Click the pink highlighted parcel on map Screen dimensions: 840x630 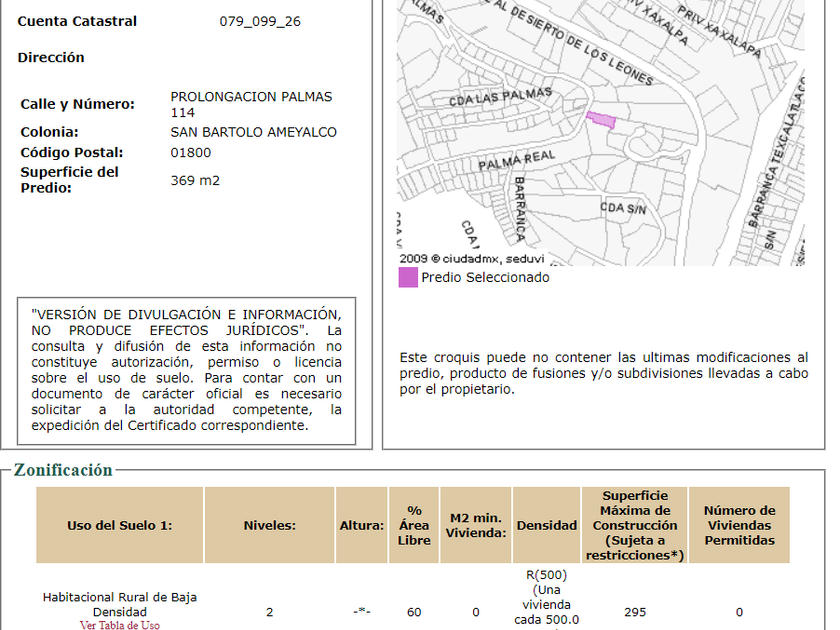click(601, 120)
